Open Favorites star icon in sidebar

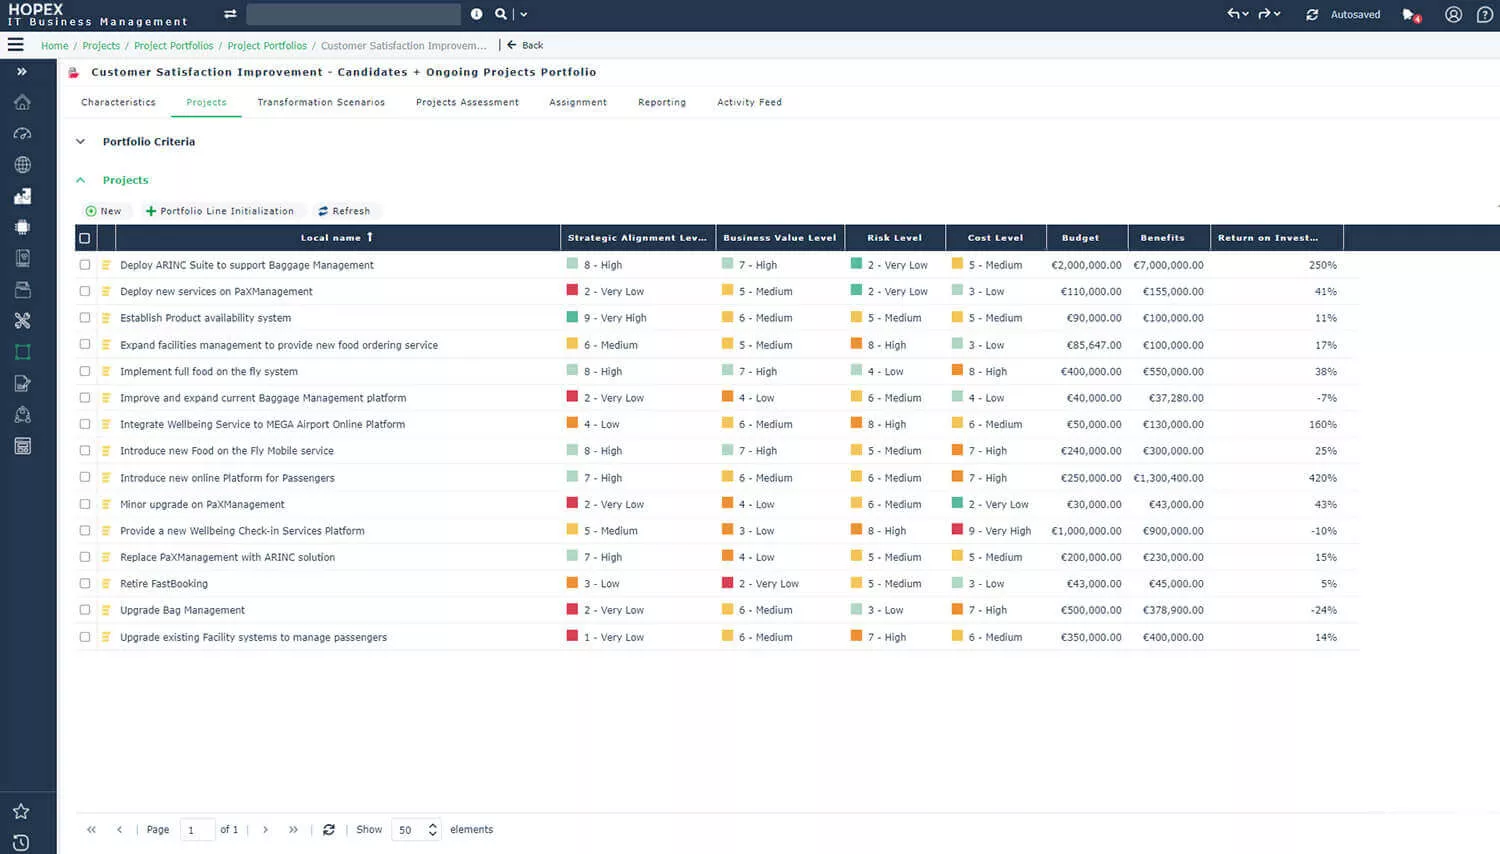pyautogui.click(x=21, y=811)
